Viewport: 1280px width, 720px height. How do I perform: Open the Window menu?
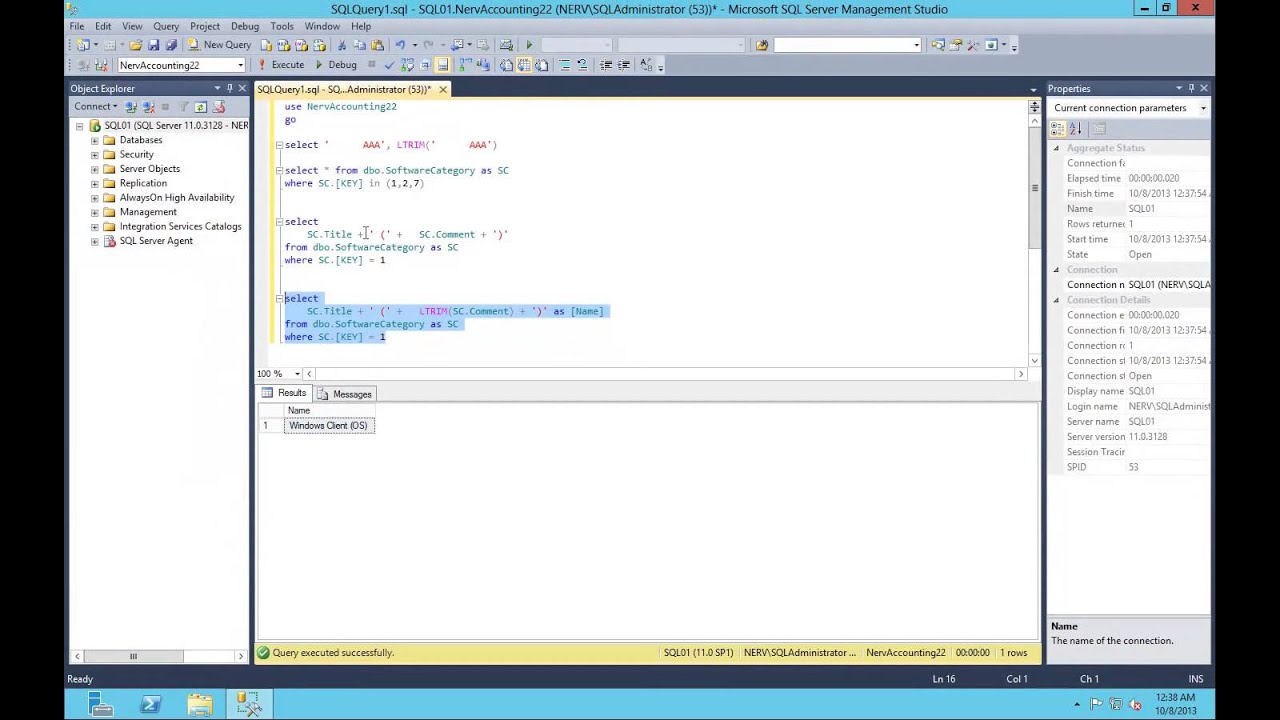[322, 26]
